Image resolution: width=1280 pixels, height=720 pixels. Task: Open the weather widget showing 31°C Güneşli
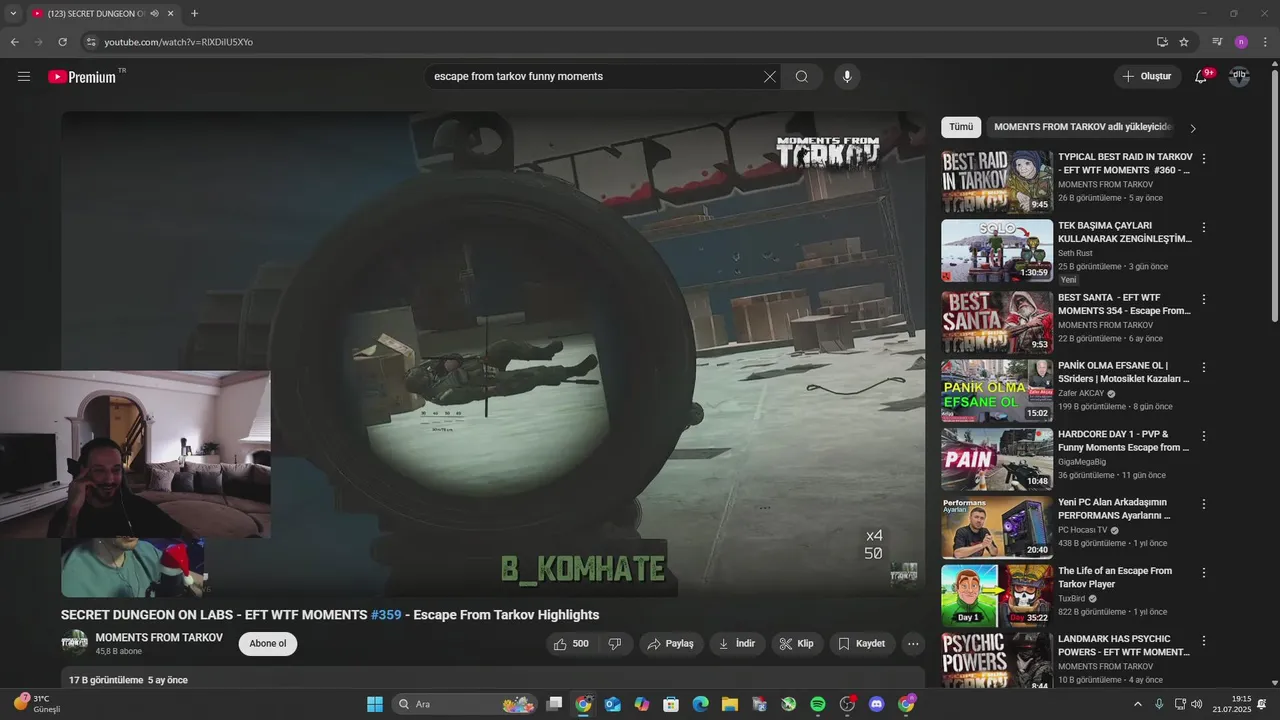click(x=38, y=704)
